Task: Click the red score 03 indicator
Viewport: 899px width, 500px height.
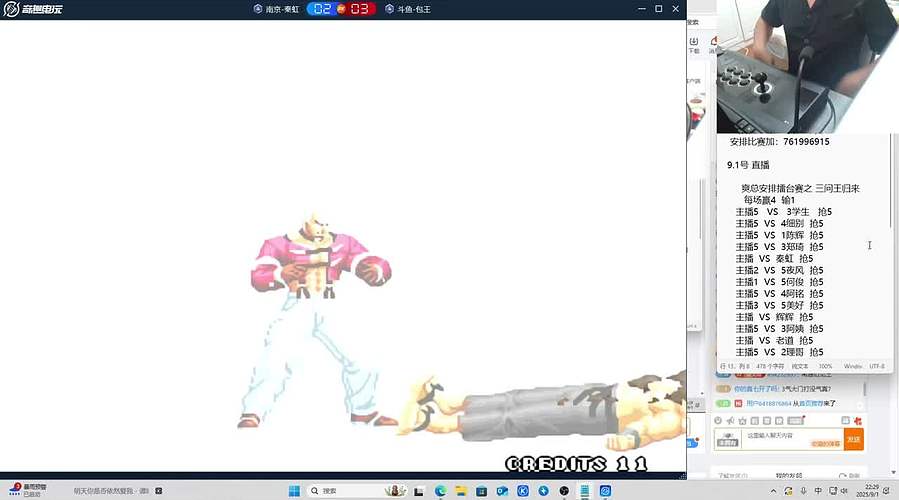Action: pyautogui.click(x=360, y=9)
